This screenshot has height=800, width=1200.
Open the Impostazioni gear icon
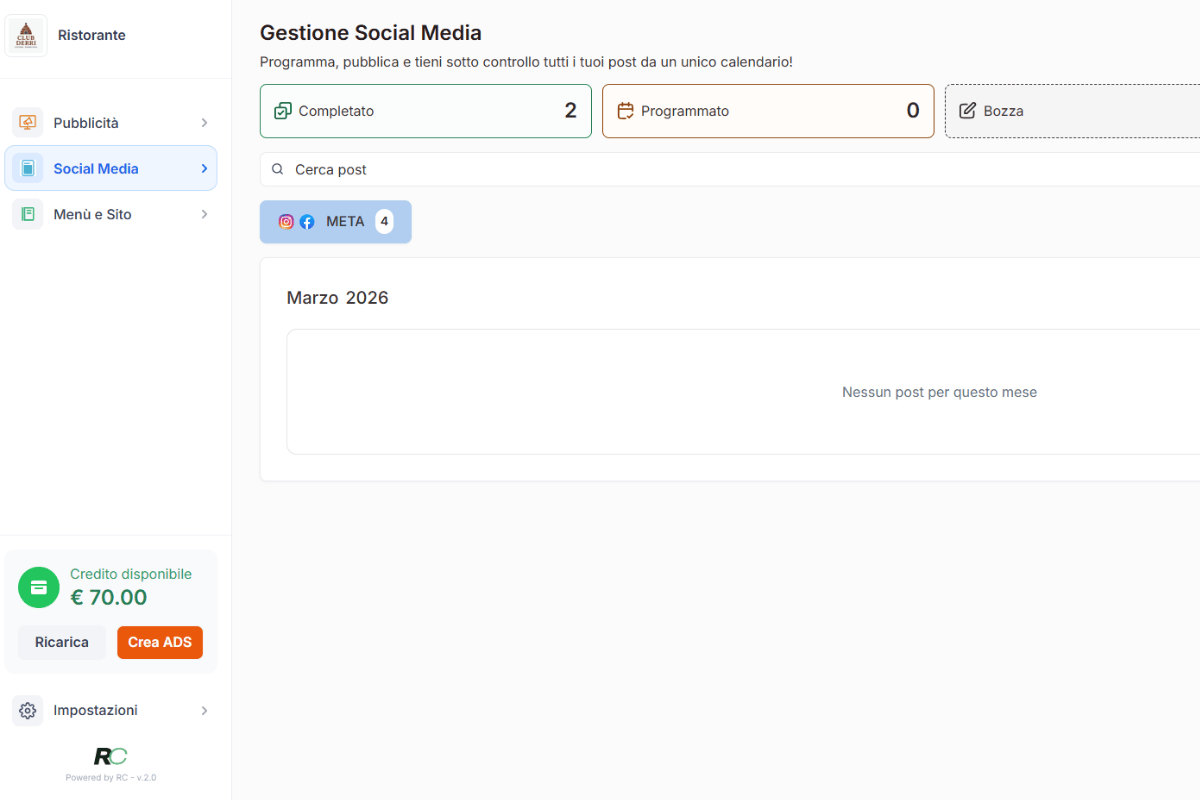[27, 710]
